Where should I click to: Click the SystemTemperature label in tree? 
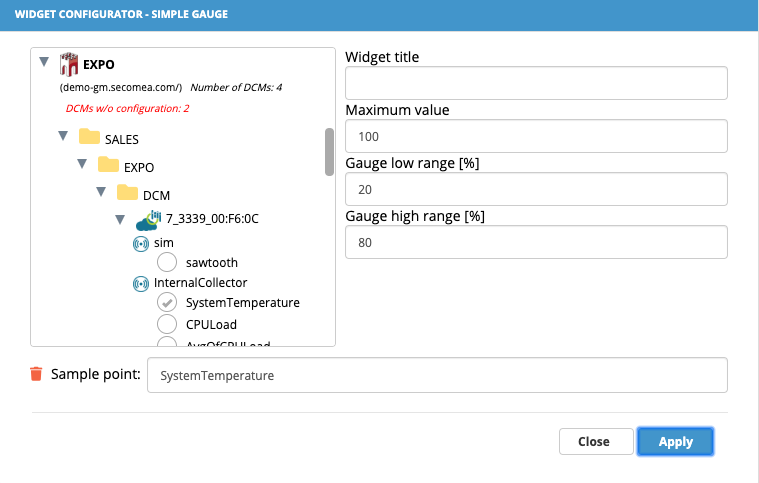coord(243,303)
